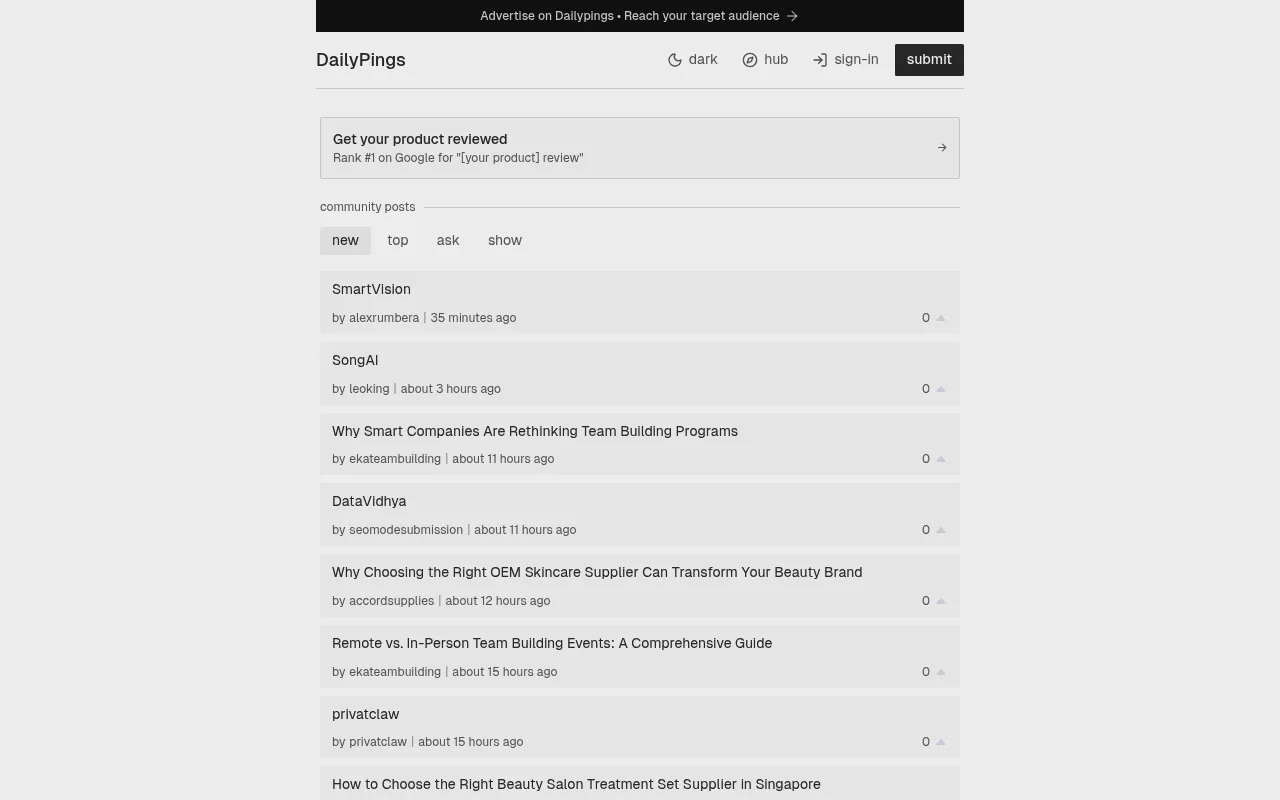
Task: Click the DailyPings logo
Action: 360,60
